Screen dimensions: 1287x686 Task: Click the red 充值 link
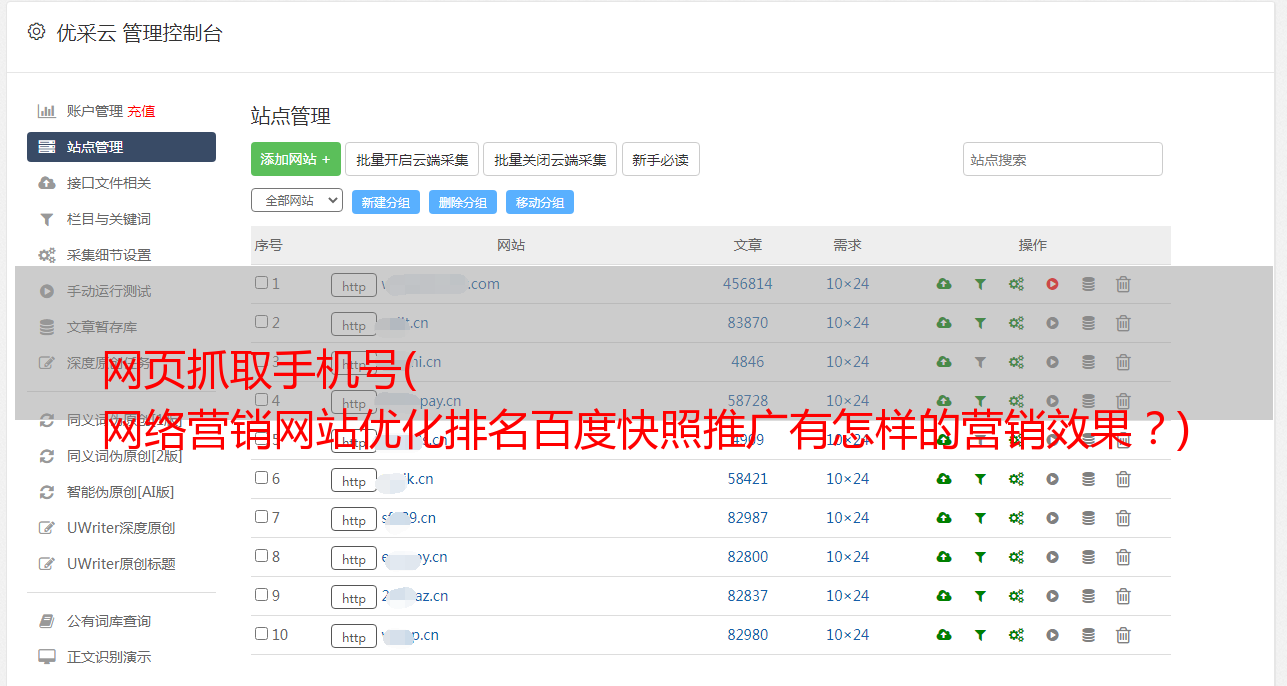[141, 111]
